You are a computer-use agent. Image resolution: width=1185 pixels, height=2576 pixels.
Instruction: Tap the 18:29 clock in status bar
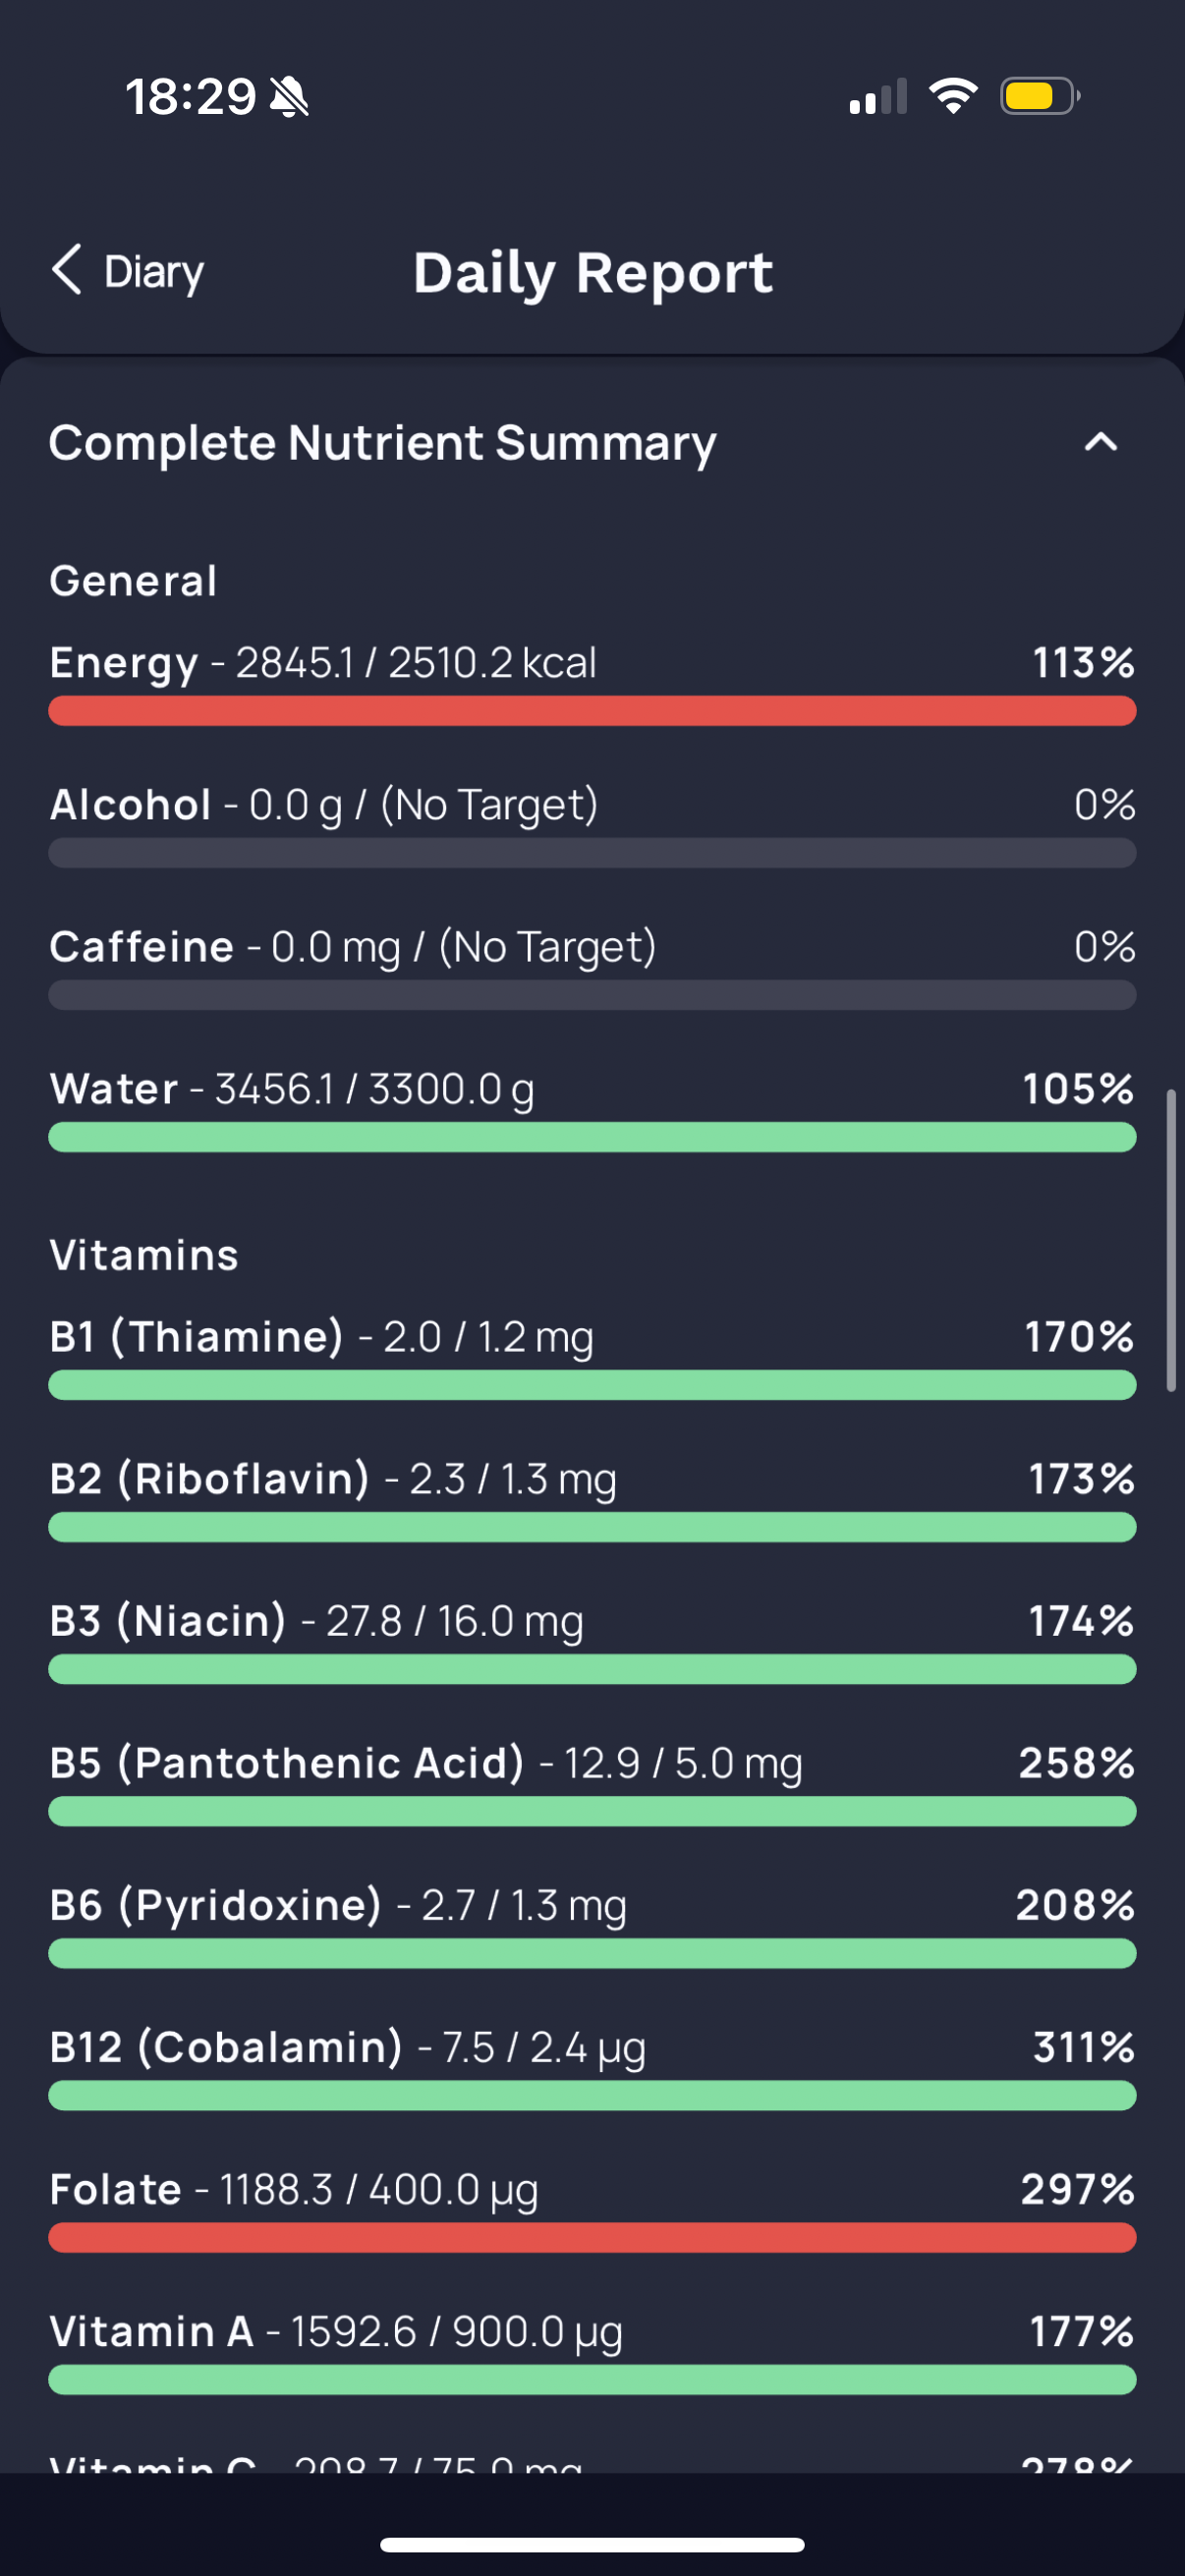190,97
